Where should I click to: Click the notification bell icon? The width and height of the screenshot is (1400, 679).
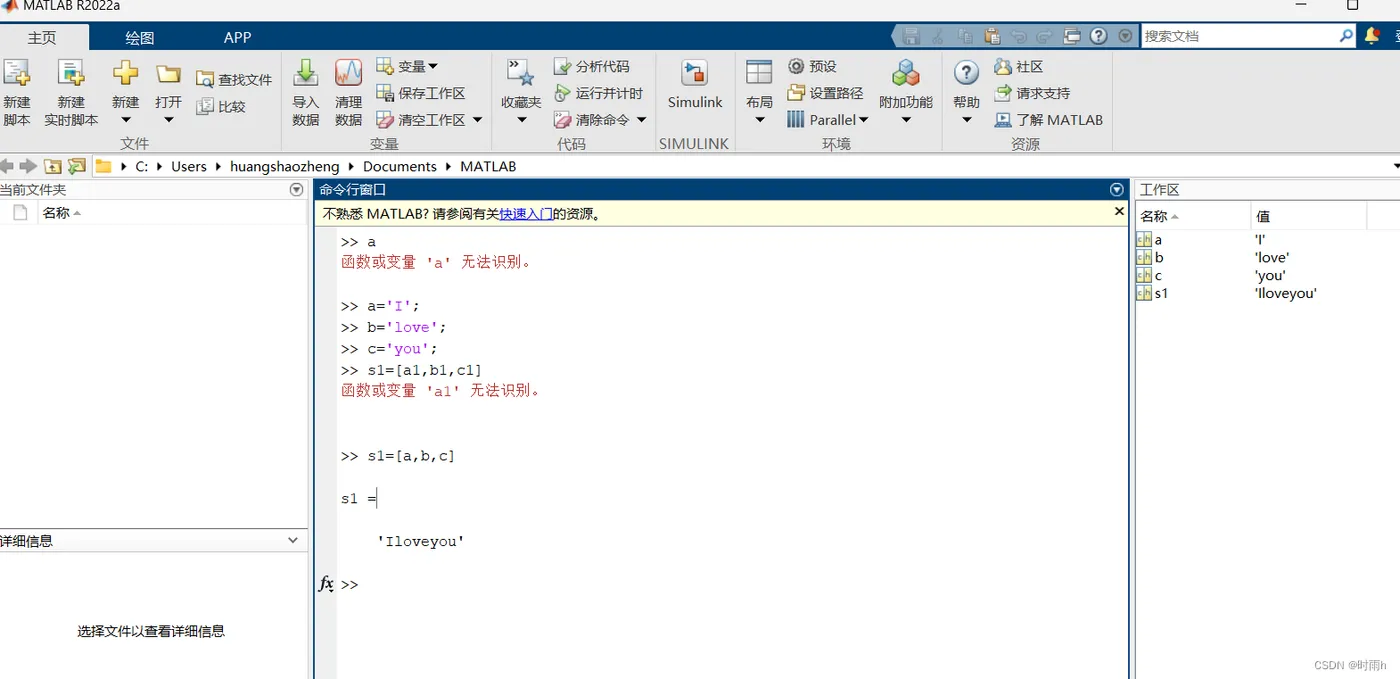click(x=1372, y=35)
